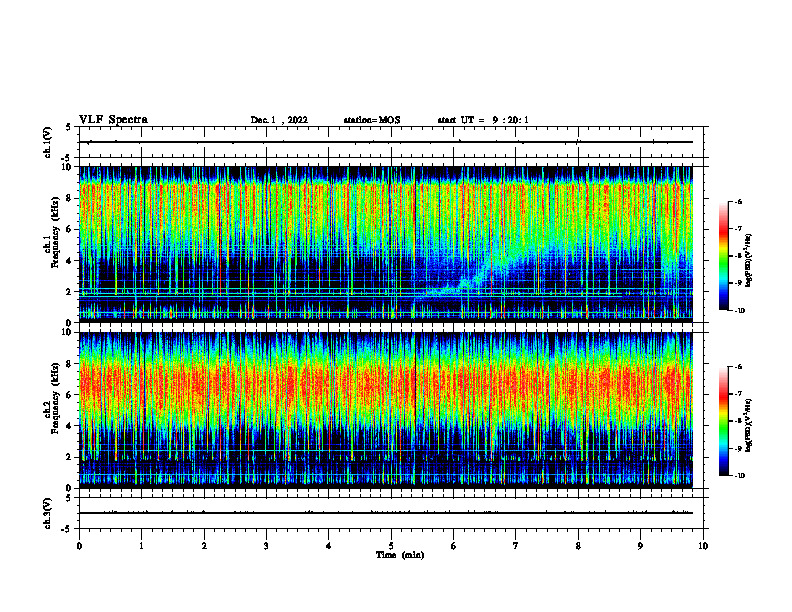The image size is (792, 612).
Task: Click the "ch.1(V)" waveform axis label
Action: coord(48,142)
